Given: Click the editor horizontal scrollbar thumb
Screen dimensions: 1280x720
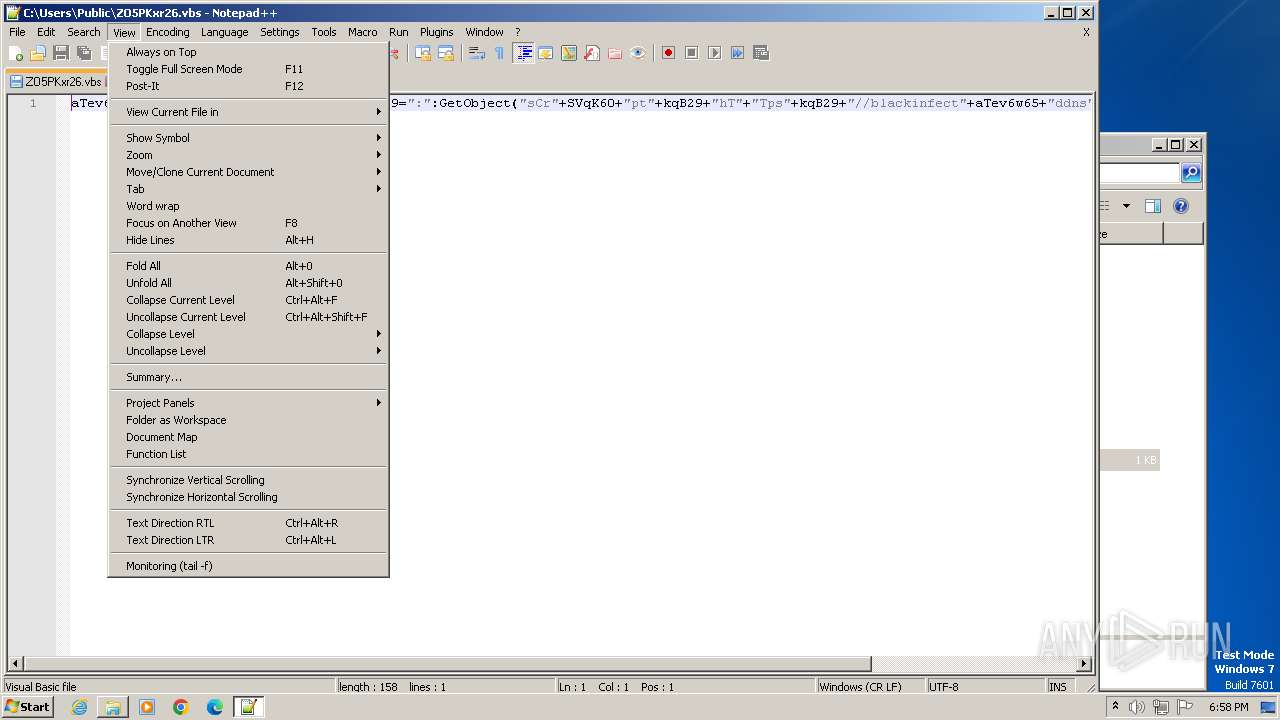Looking at the screenshot, I should pos(447,664).
